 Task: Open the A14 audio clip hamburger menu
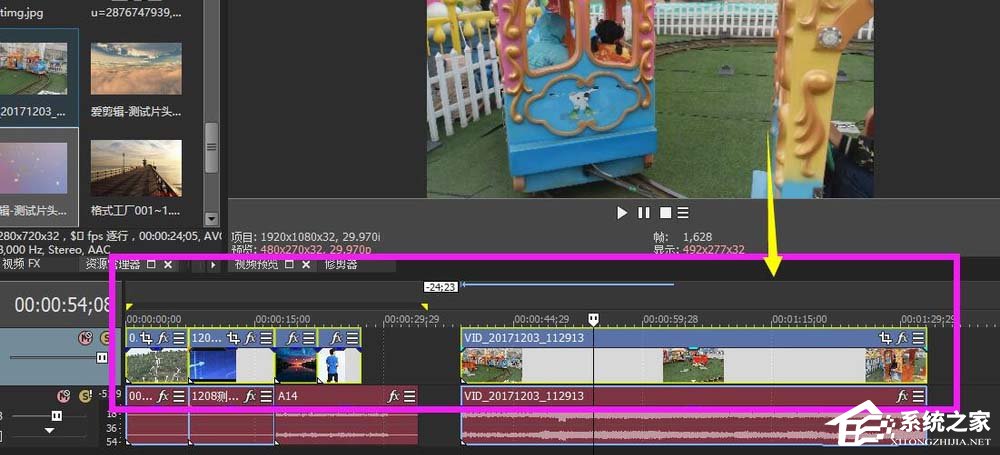tap(410, 396)
